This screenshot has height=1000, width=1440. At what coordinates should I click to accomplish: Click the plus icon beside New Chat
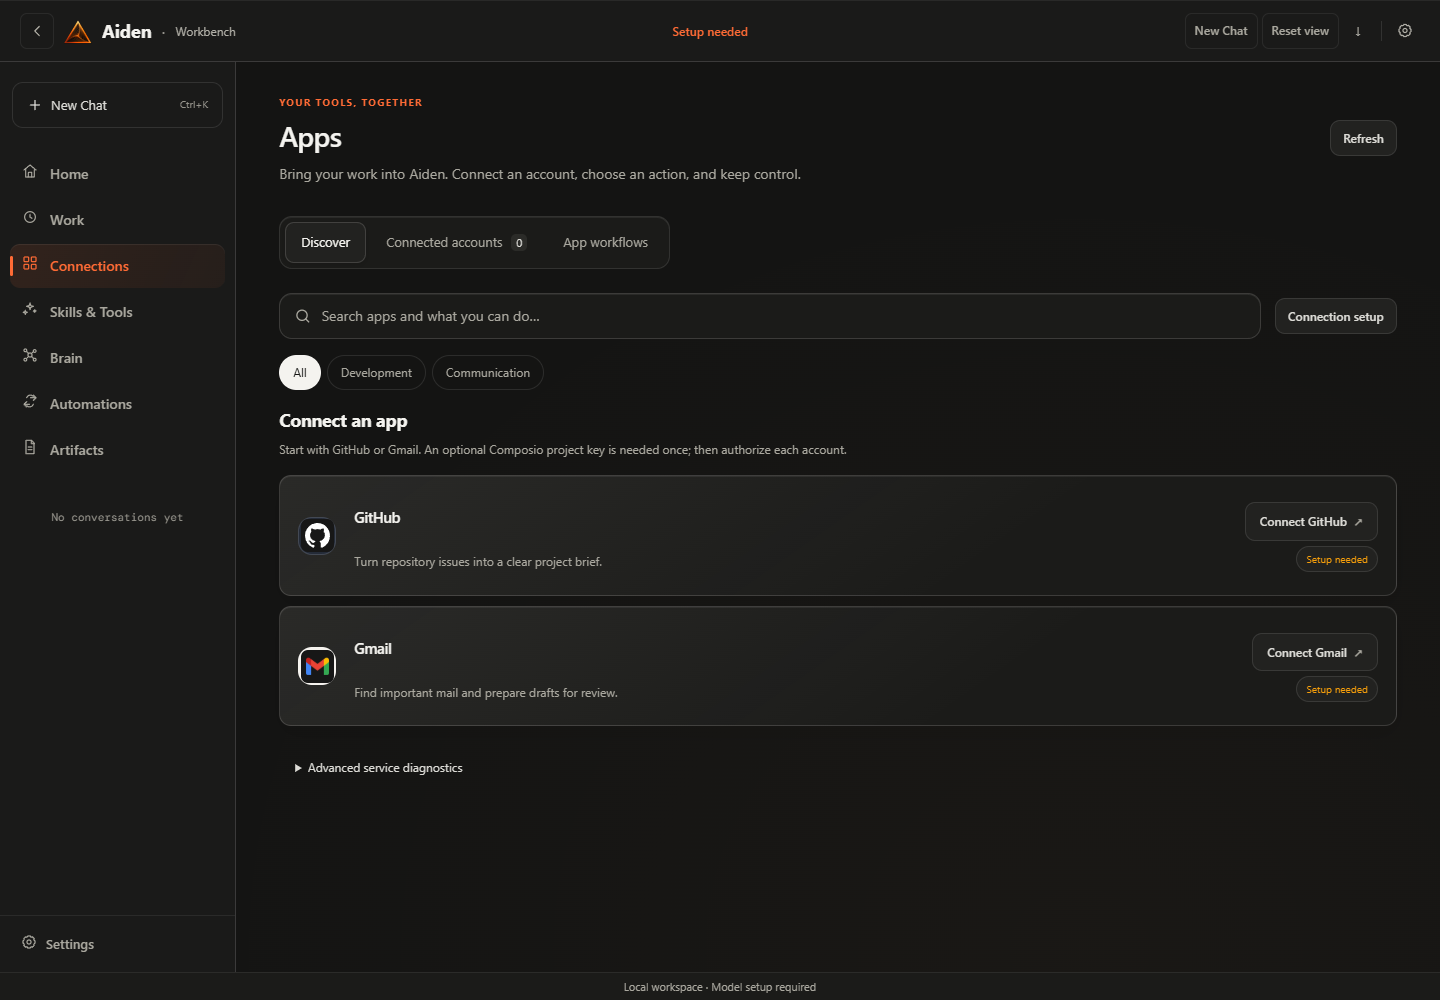tap(35, 105)
